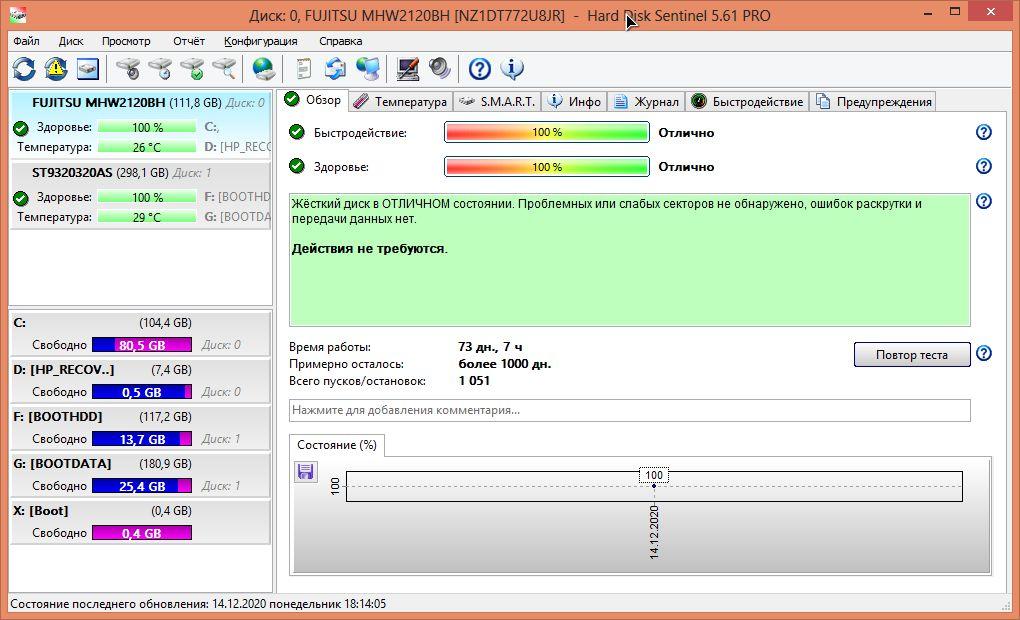This screenshot has width=1020, height=620.
Task: Switch to the Температура tab
Action: (401, 101)
